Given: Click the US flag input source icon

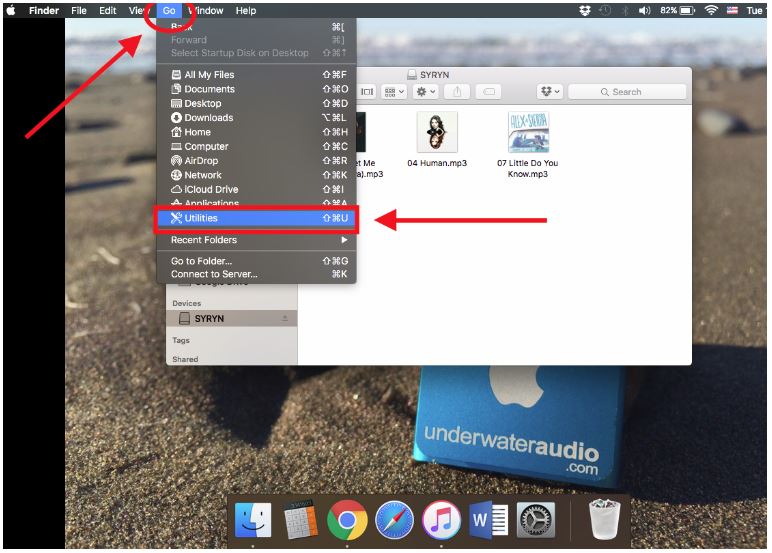Looking at the screenshot, I should 733,10.
